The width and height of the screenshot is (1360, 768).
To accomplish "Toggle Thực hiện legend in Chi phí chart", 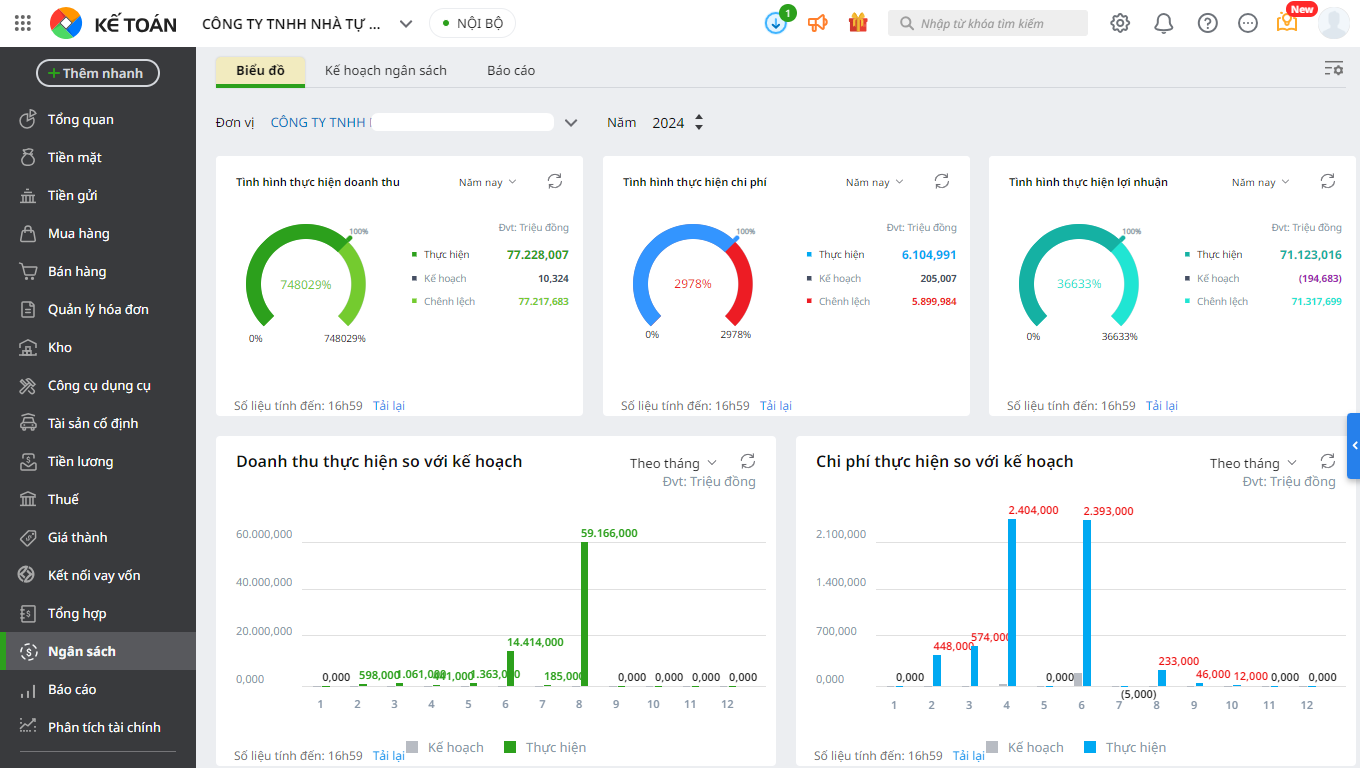I will pyautogui.click(x=1125, y=747).
